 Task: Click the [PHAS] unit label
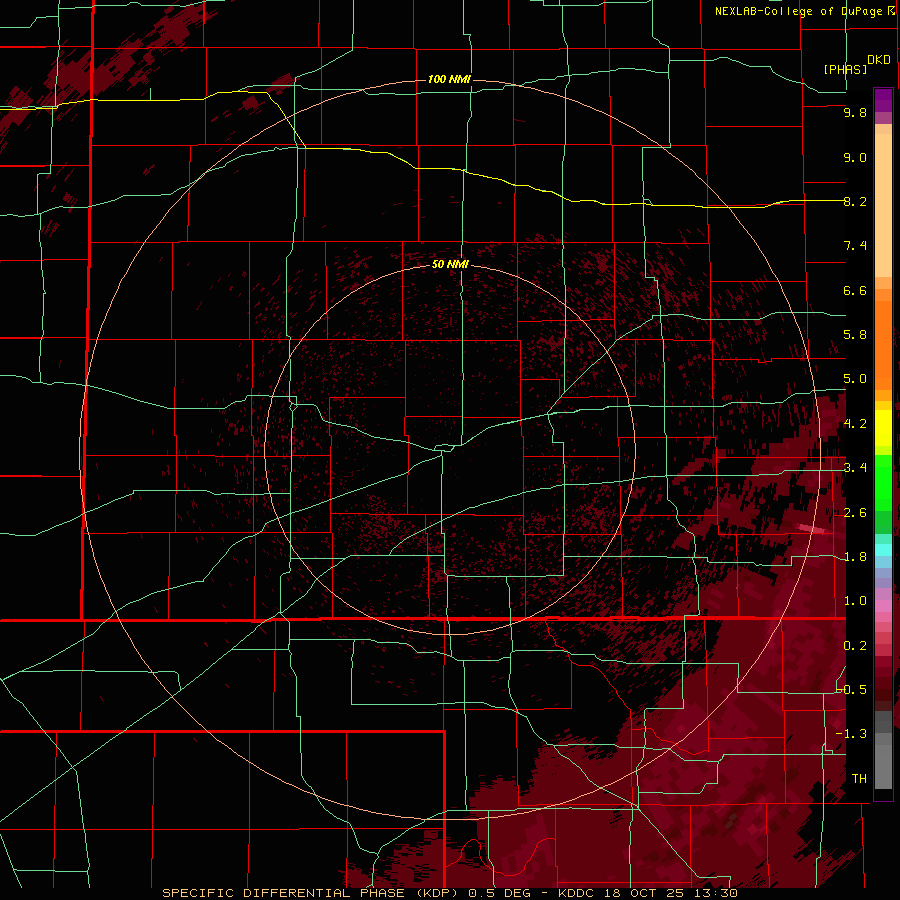845,69
